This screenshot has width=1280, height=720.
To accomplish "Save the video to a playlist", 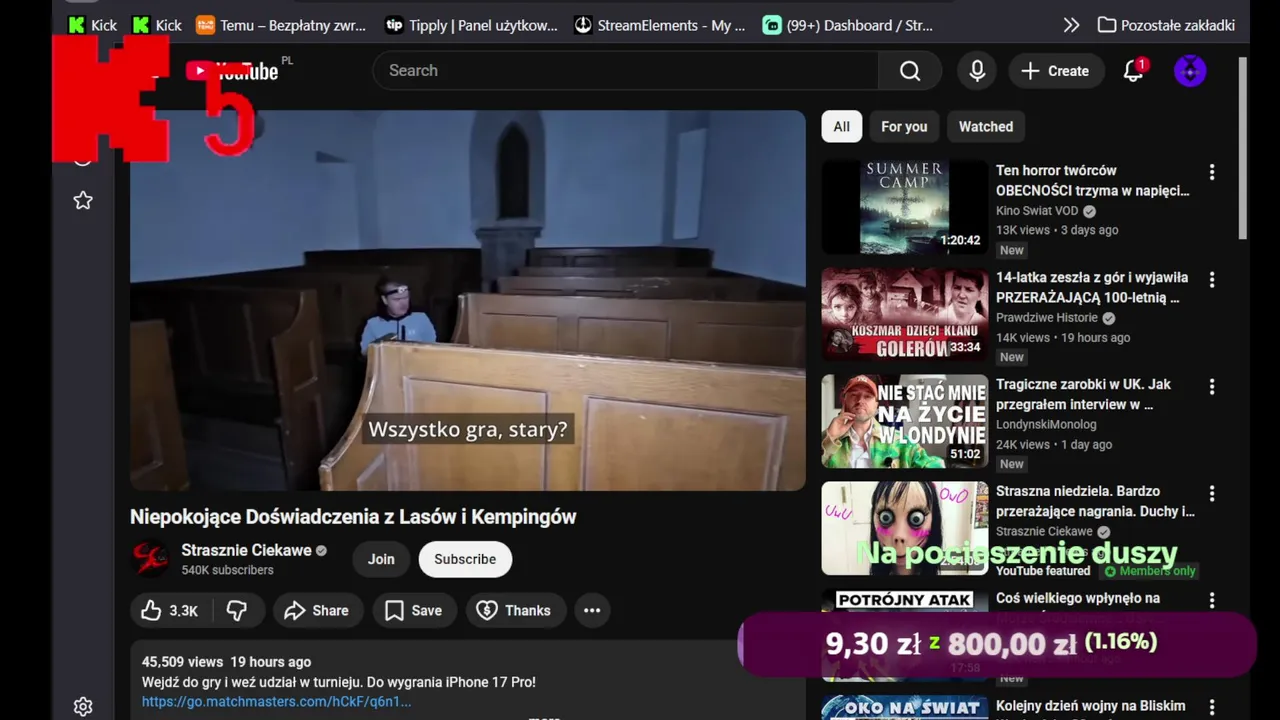I will [414, 610].
